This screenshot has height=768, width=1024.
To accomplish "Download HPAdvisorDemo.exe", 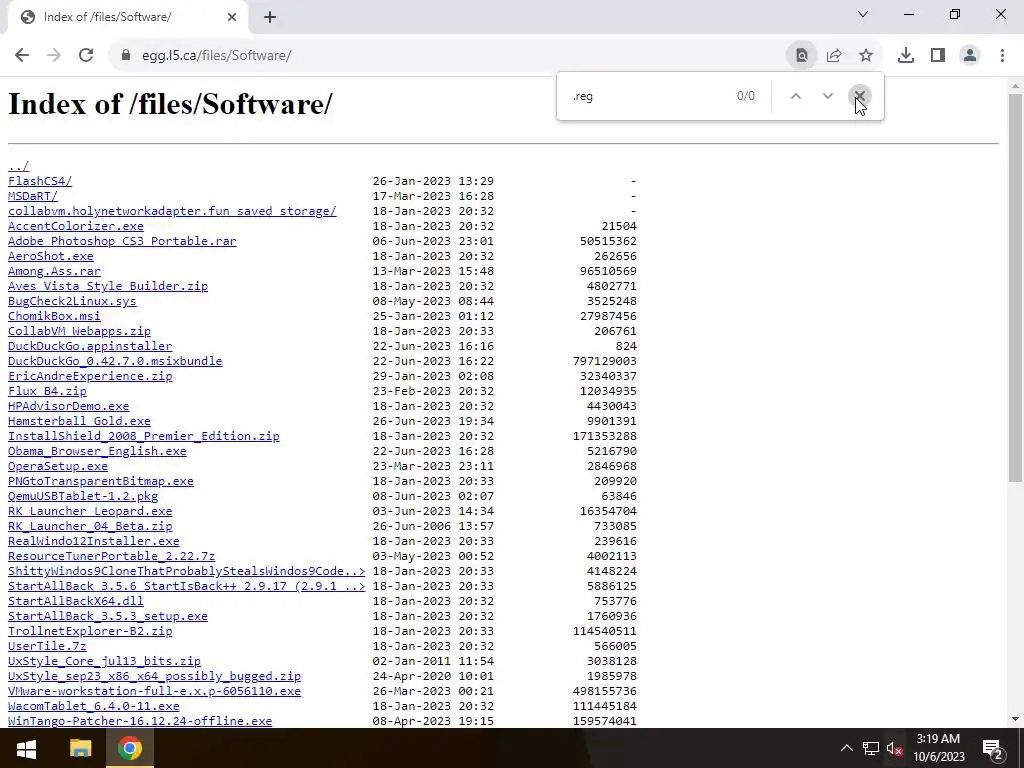I will 69,406.
